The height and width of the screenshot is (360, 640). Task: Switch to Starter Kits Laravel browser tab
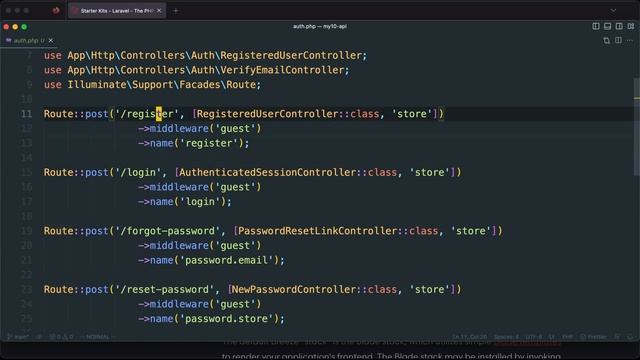pos(117,11)
